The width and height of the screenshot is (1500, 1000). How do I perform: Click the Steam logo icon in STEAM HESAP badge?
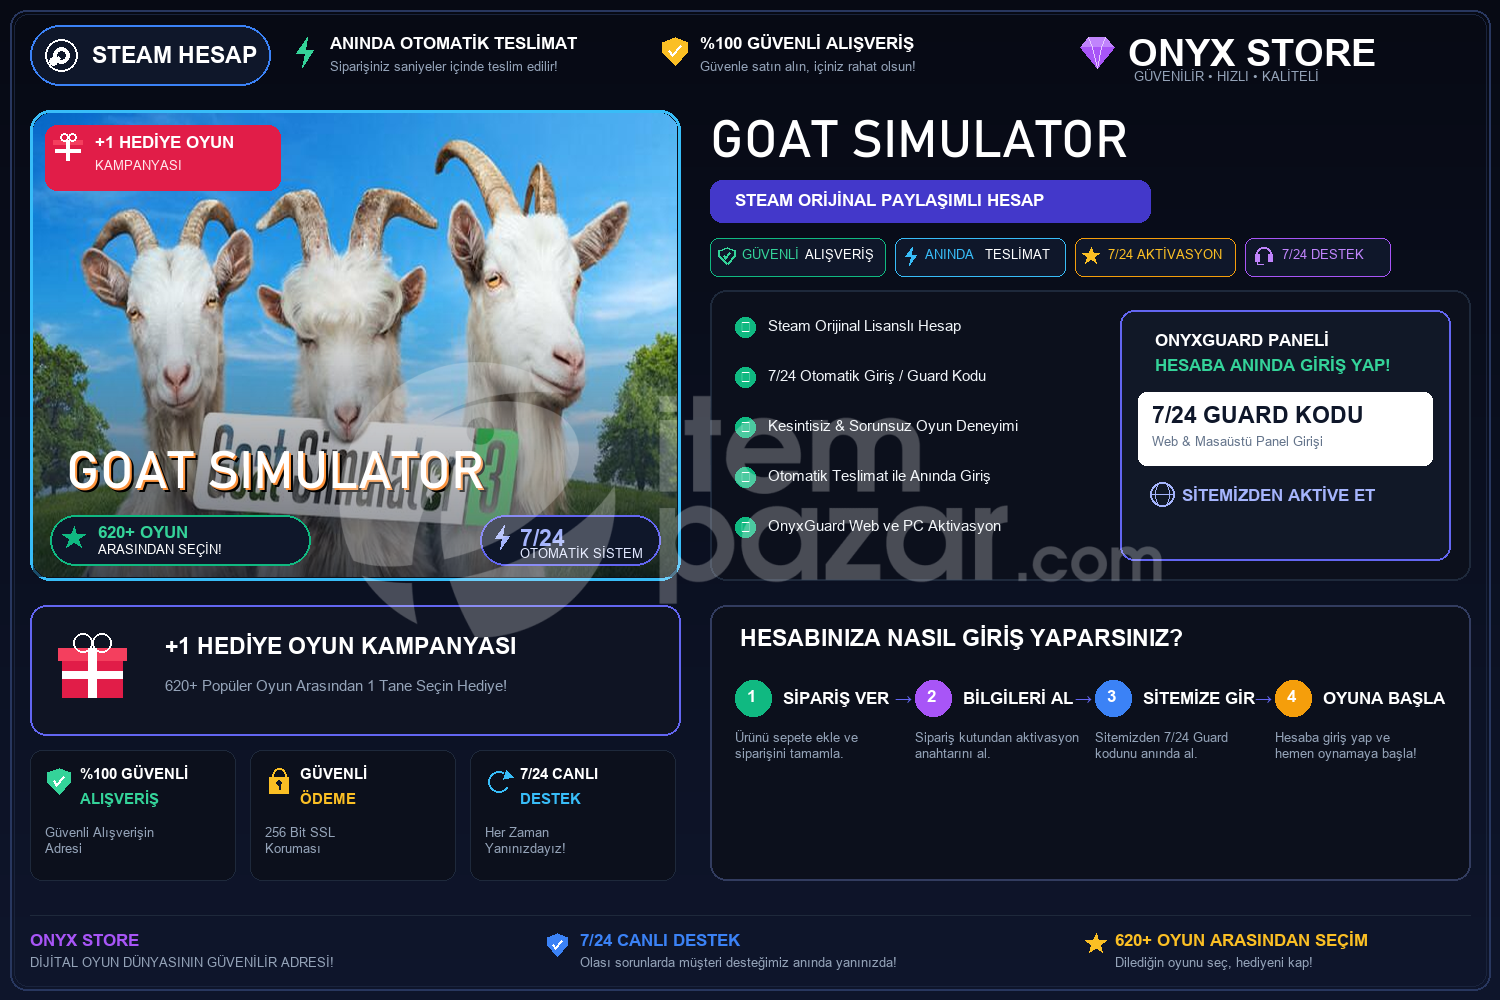coord(61,55)
